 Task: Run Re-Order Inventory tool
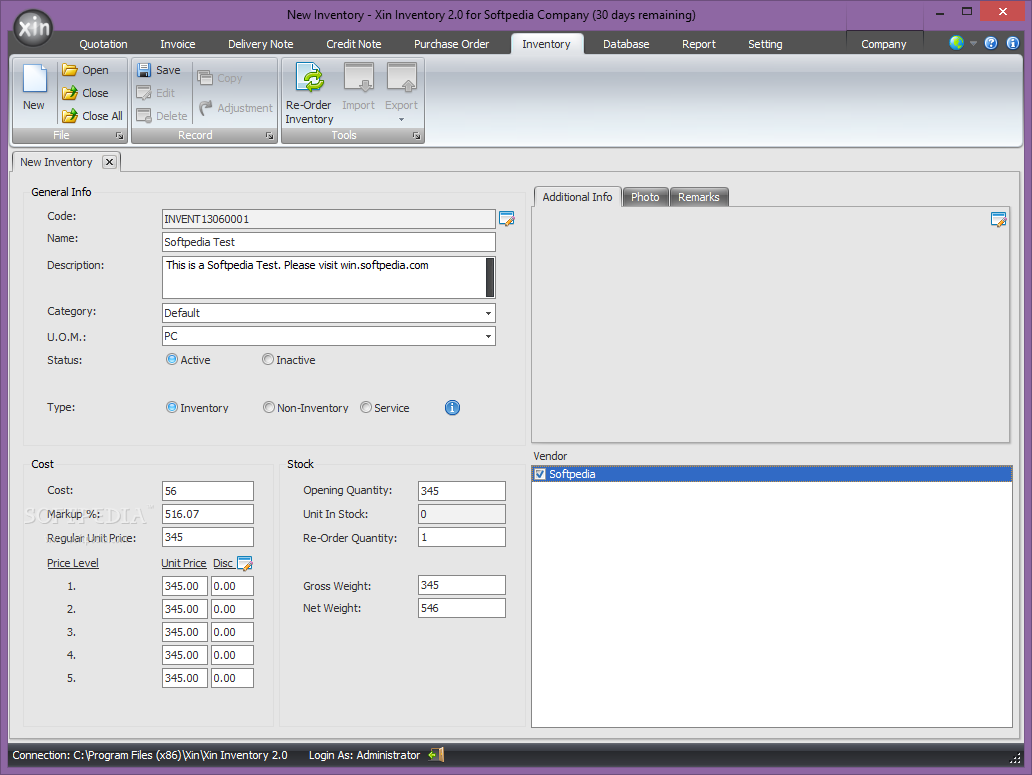[x=309, y=93]
